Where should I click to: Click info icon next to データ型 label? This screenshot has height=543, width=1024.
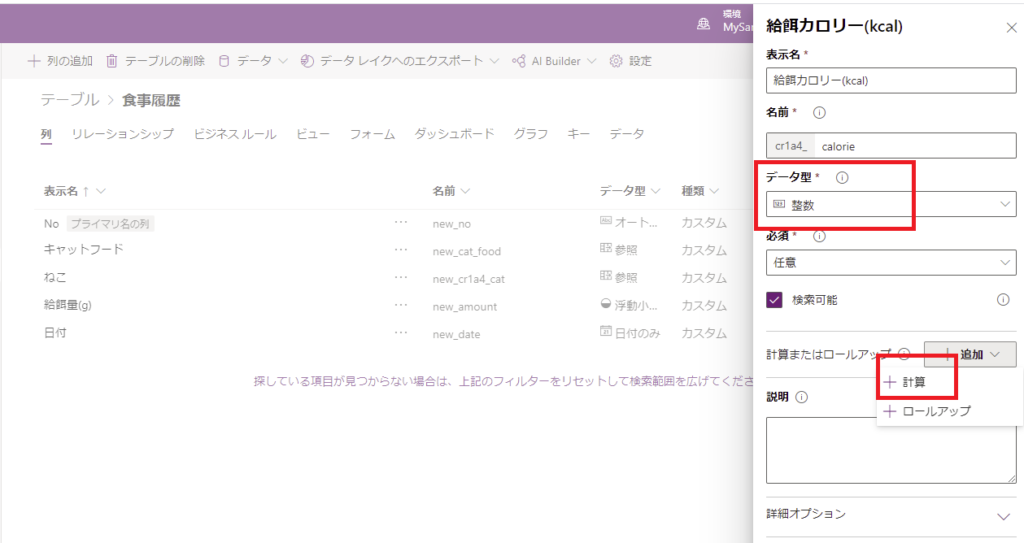coord(842,177)
